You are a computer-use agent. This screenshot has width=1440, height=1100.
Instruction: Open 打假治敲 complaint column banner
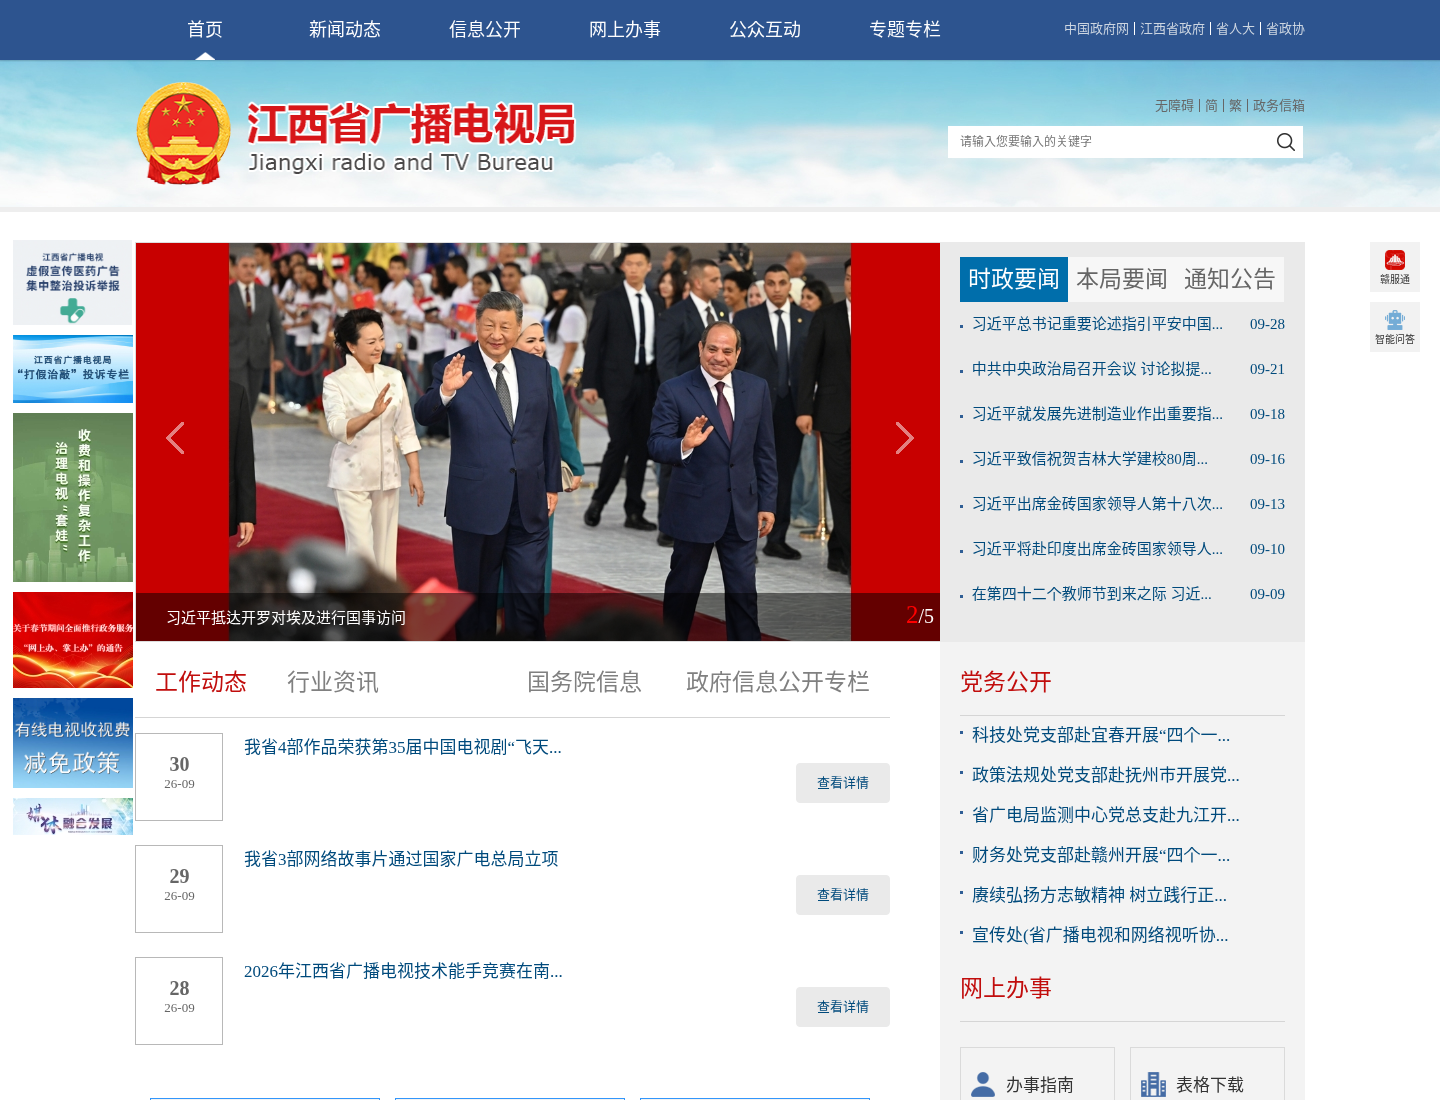pyautogui.click(x=73, y=369)
